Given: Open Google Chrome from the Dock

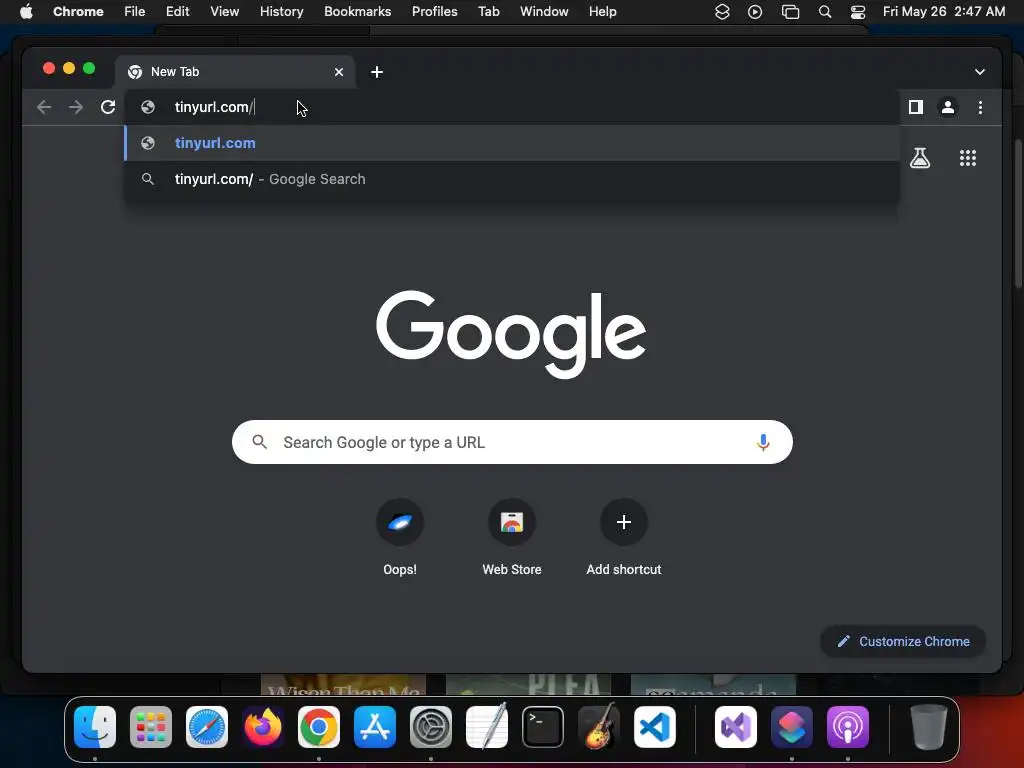Looking at the screenshot, I should [x=319, y=727].
